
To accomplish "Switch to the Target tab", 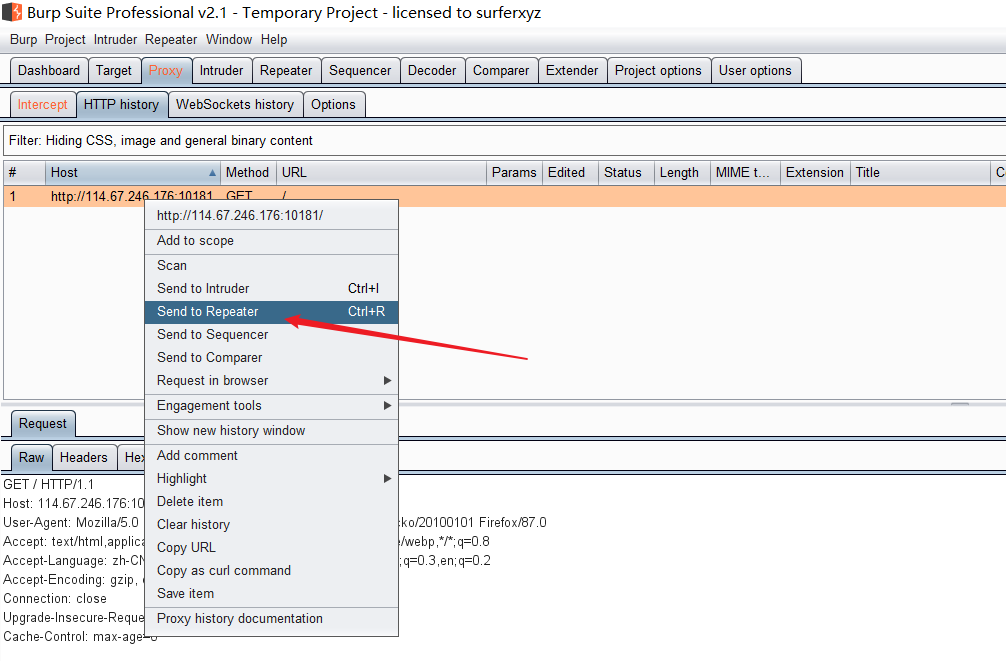I will (114, 71).
